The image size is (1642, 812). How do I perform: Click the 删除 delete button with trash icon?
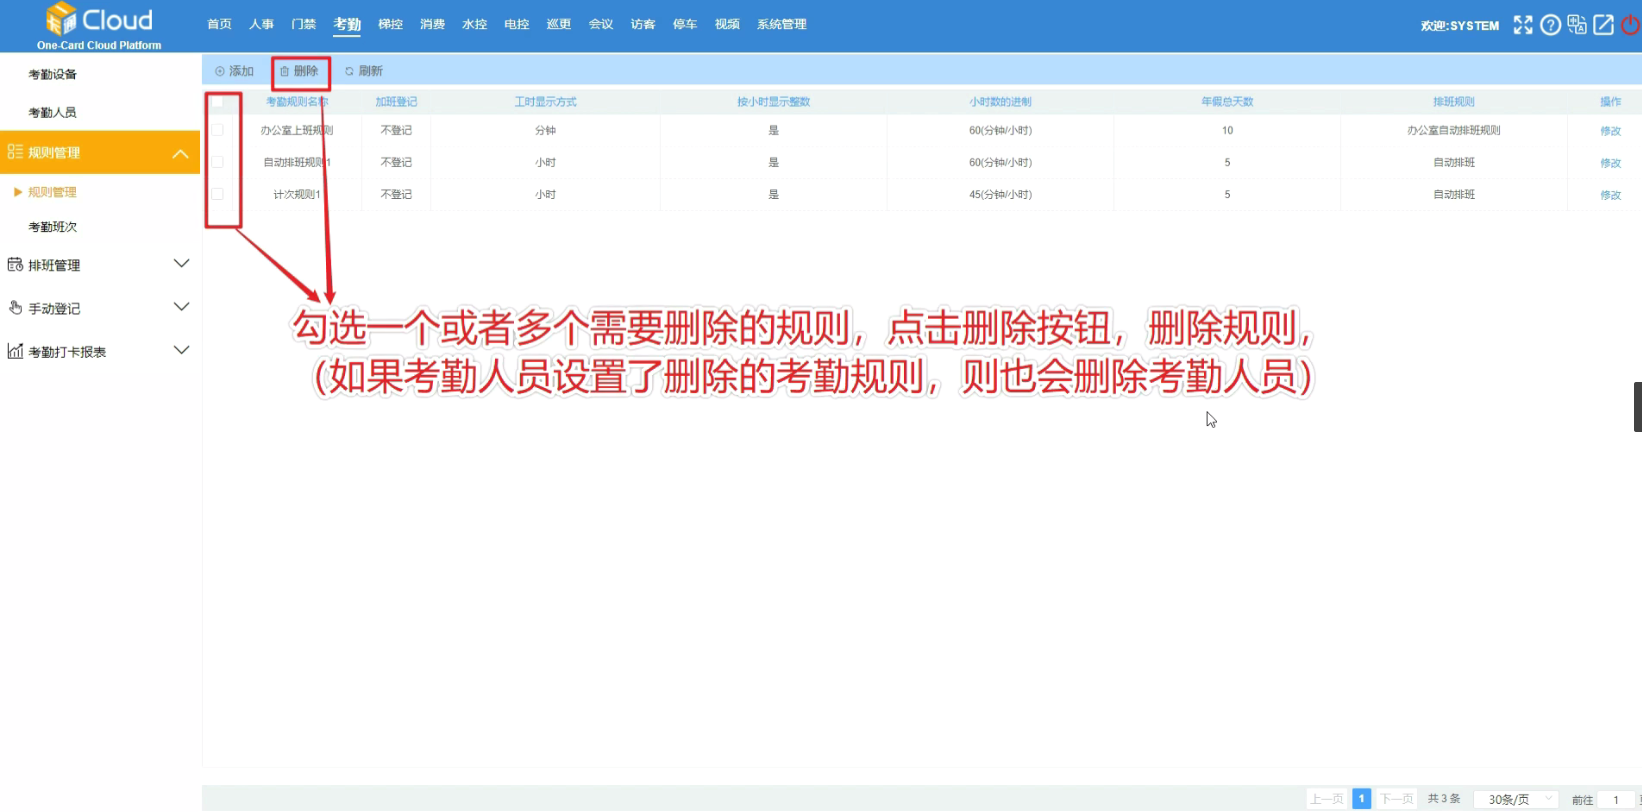[300, 71]
